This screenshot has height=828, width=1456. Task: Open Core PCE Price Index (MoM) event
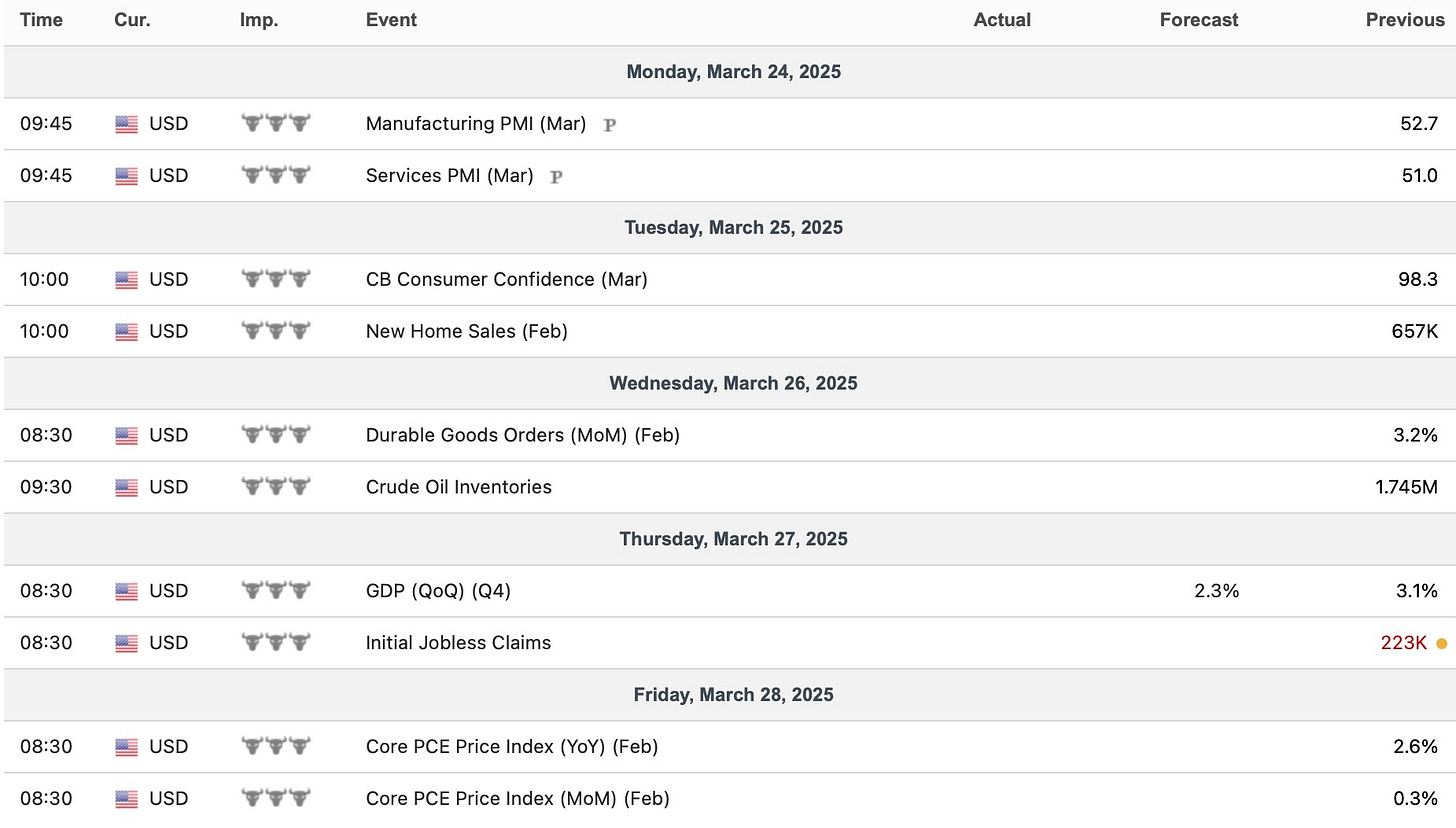coord(517,799)
